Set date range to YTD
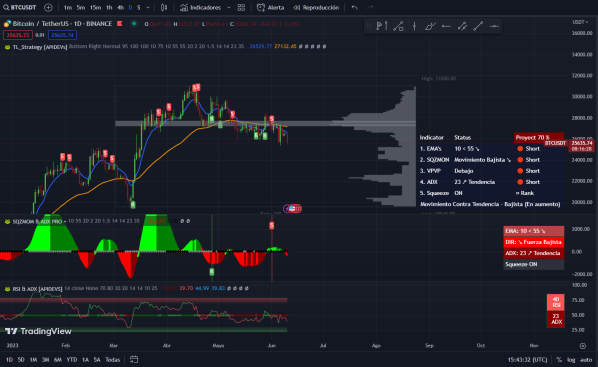The width and height of the screenshot is (598, 367). [72, 360]
